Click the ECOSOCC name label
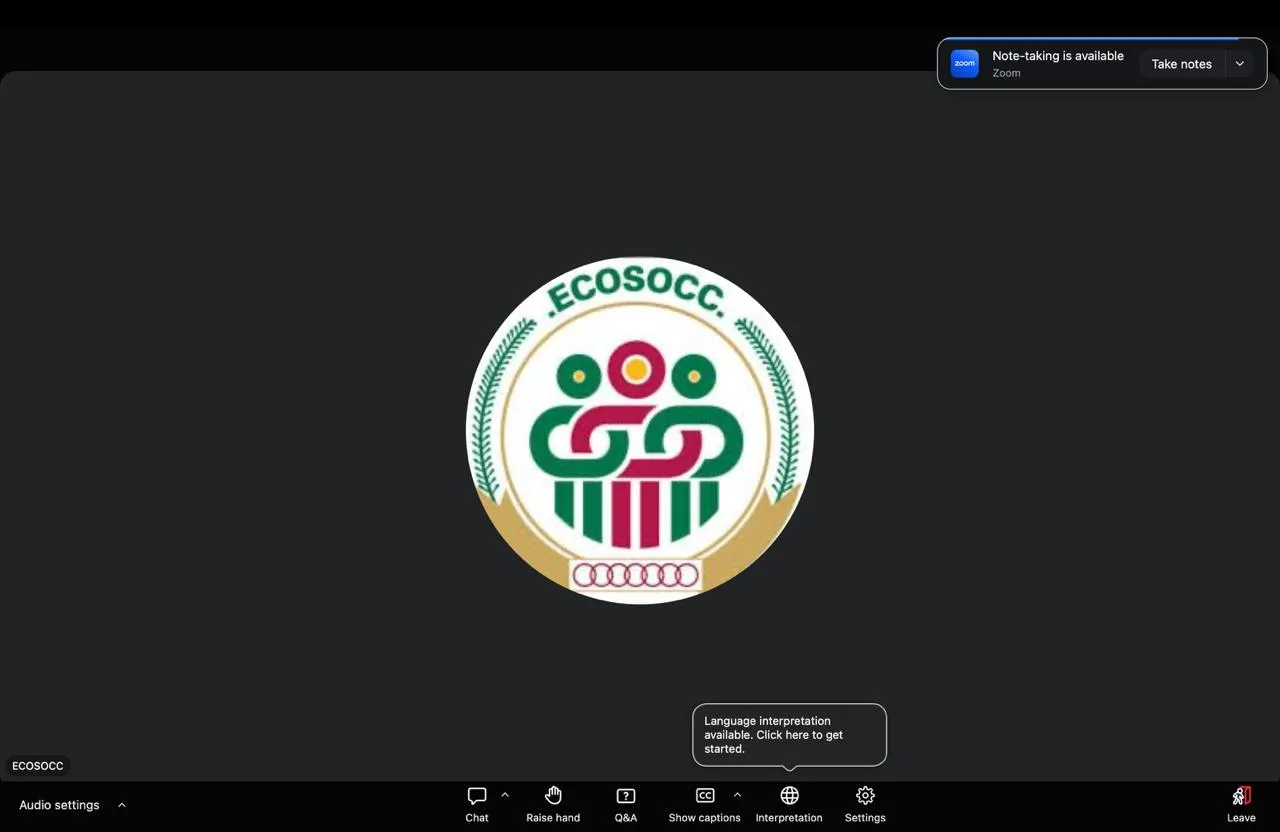 pos(38,766)
